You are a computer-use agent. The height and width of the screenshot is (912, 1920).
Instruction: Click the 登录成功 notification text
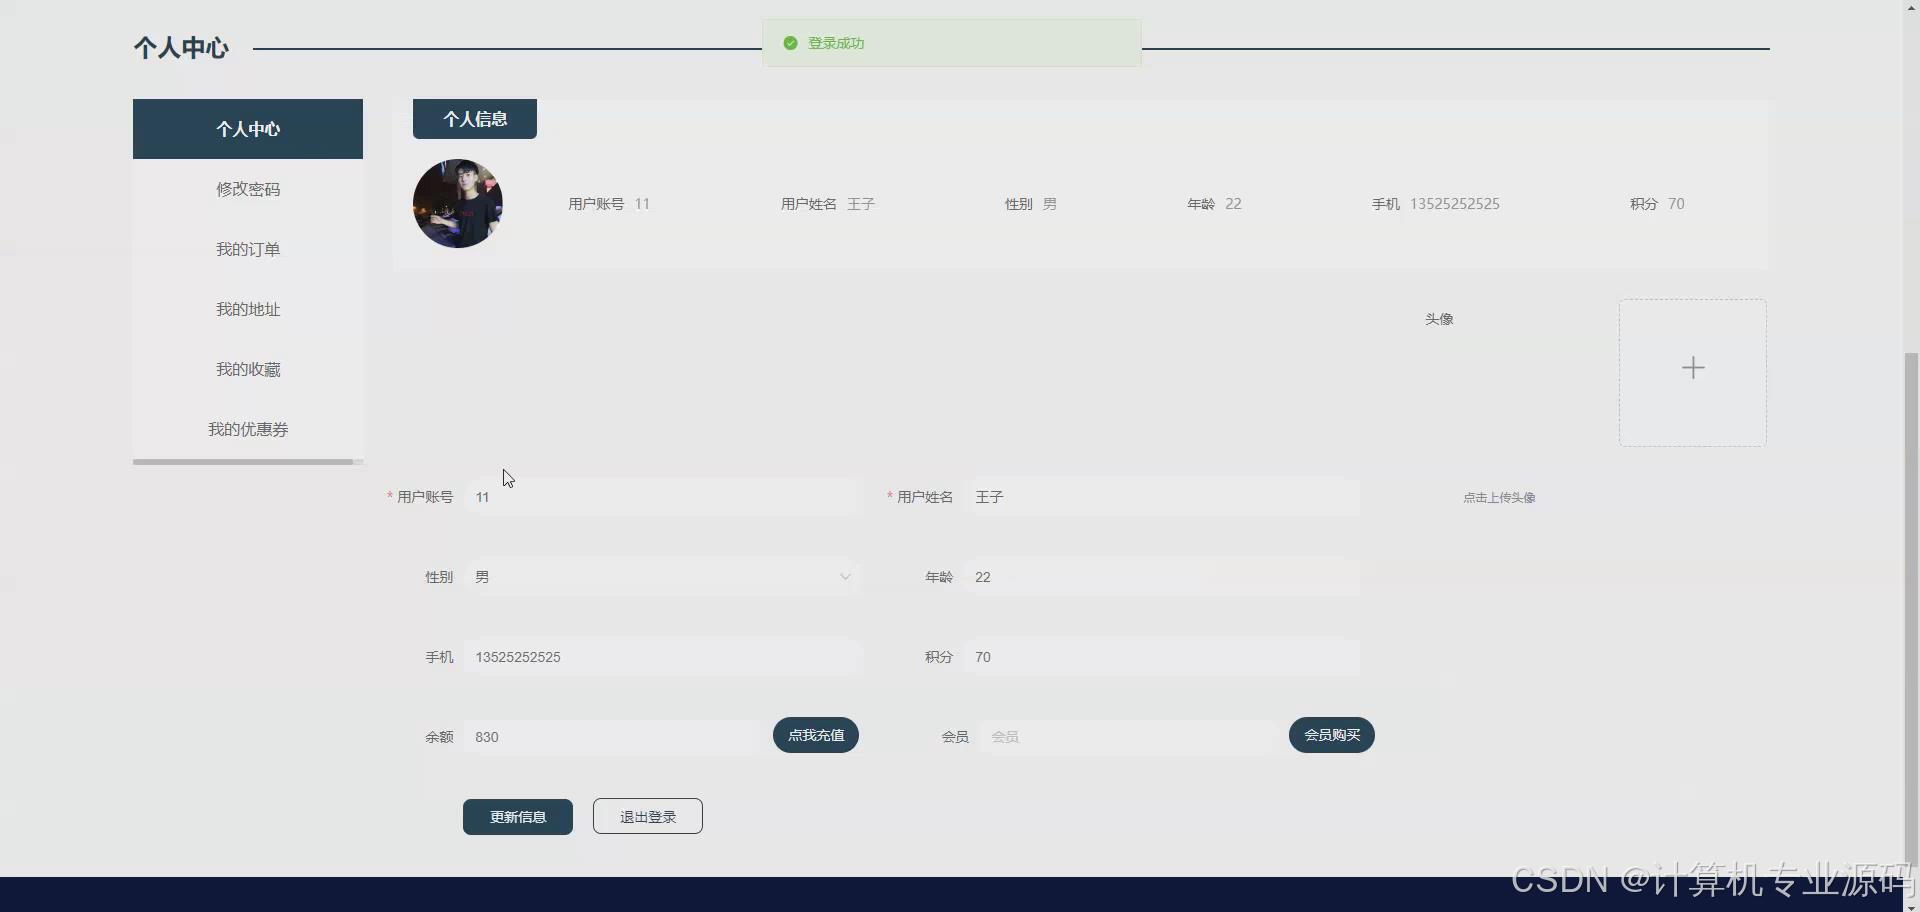[836, 43]
